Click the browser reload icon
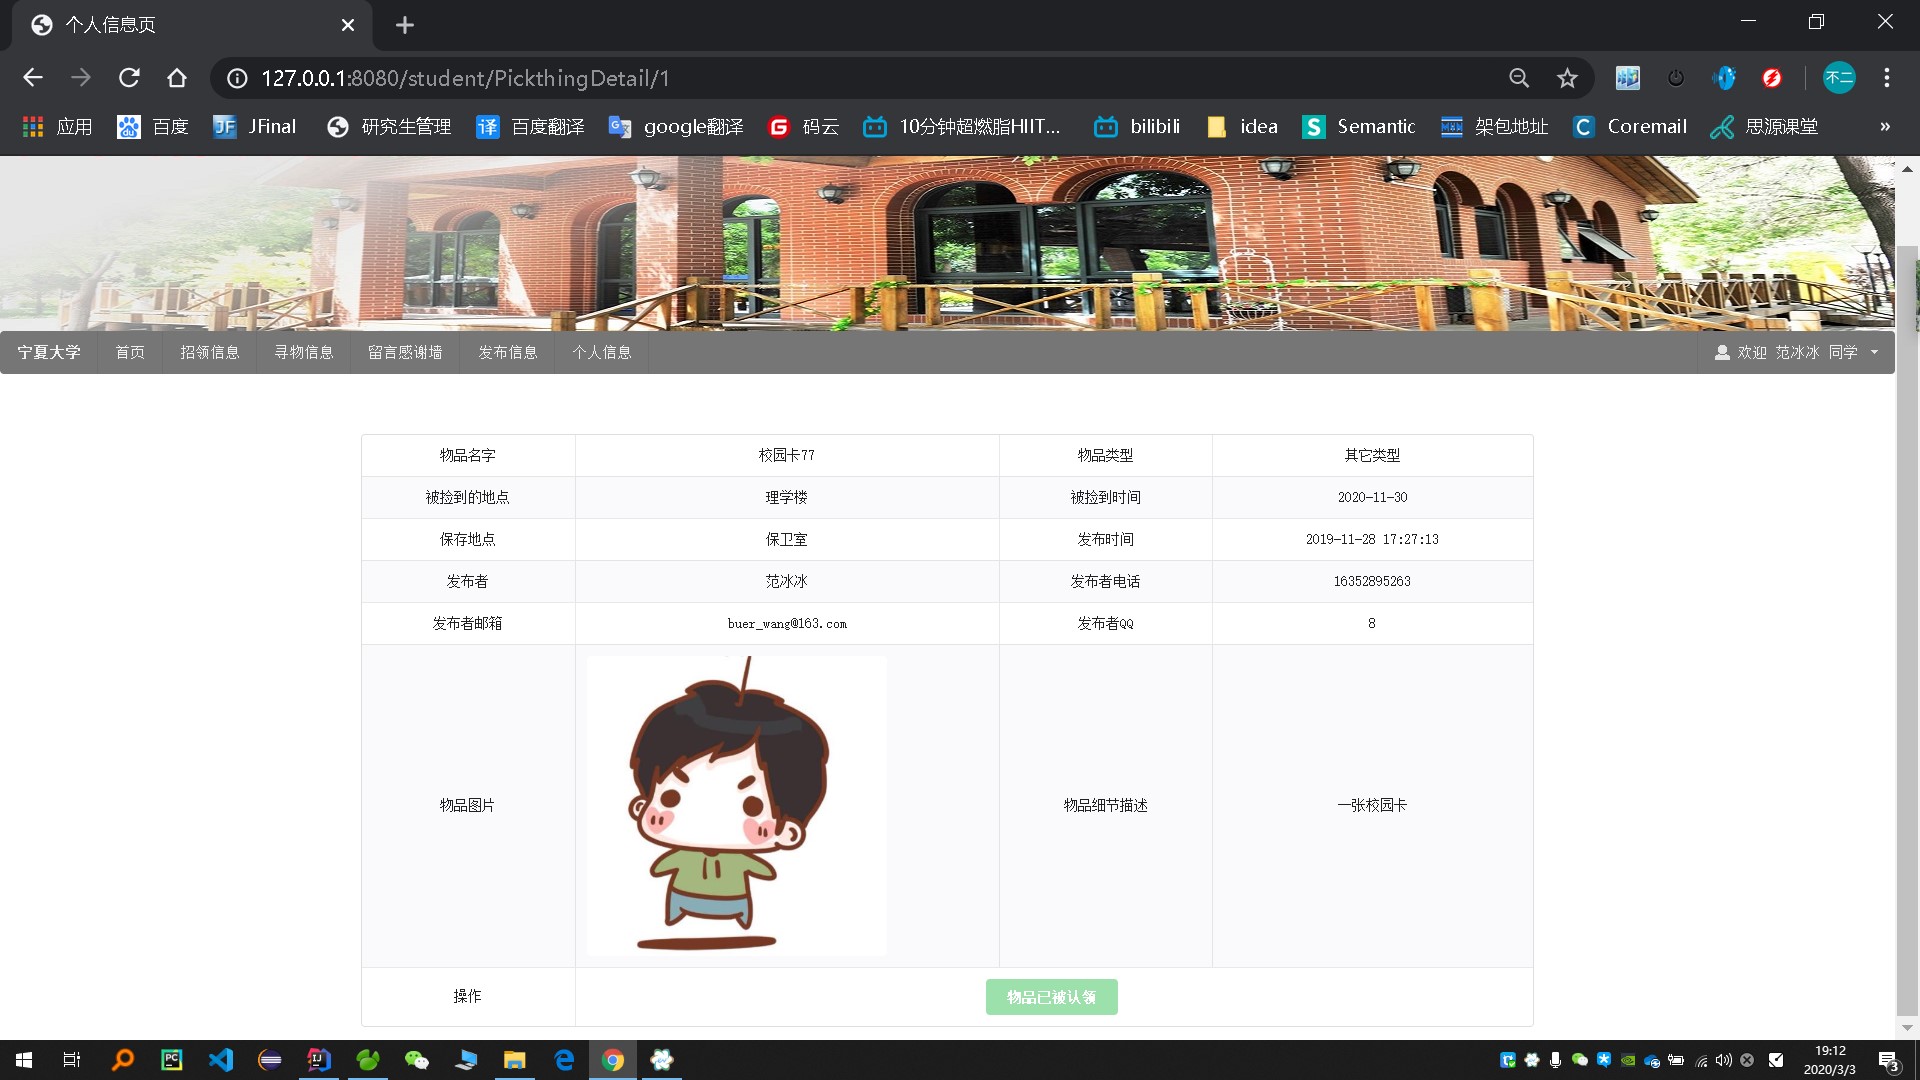 coord(129,78)
